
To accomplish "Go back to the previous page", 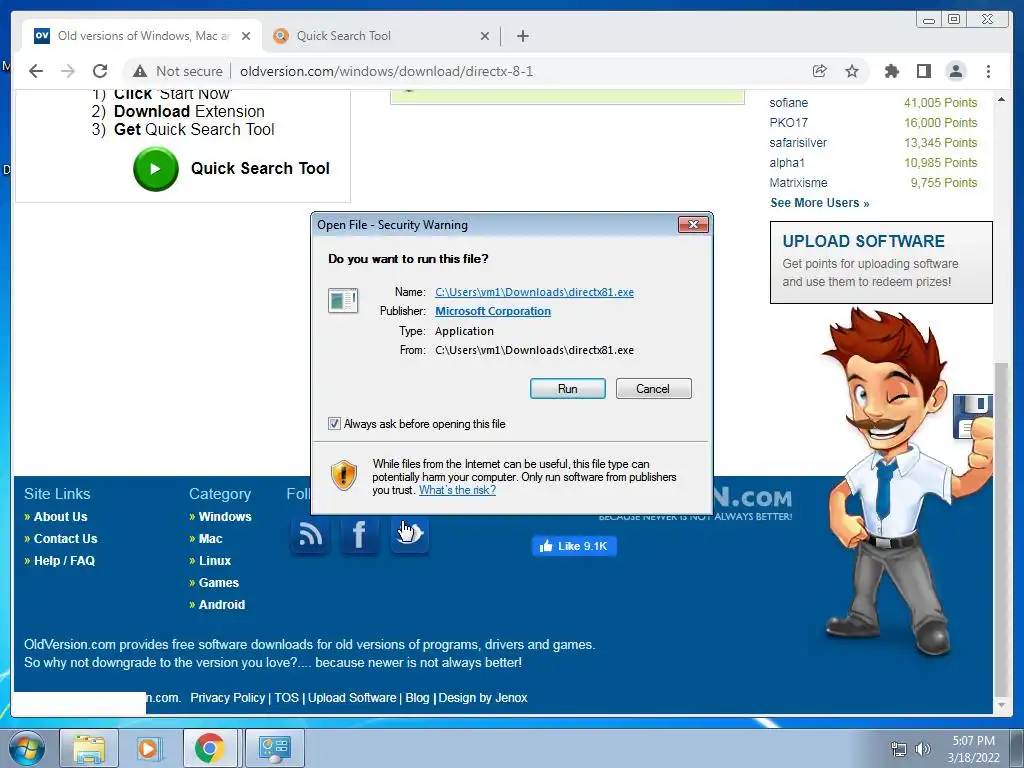I will pyautogui.click(x=36, y=71).
